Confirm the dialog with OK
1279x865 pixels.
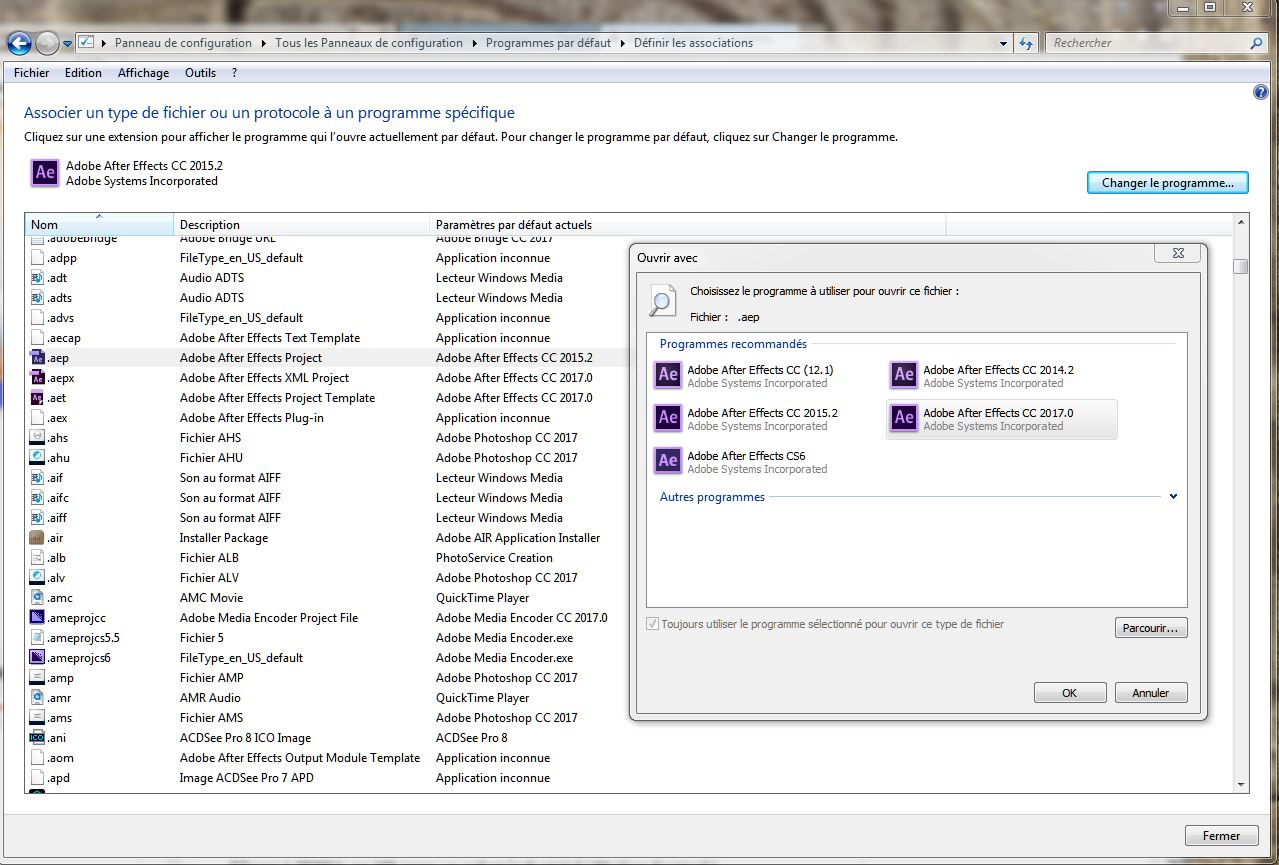coord(1069,693)
